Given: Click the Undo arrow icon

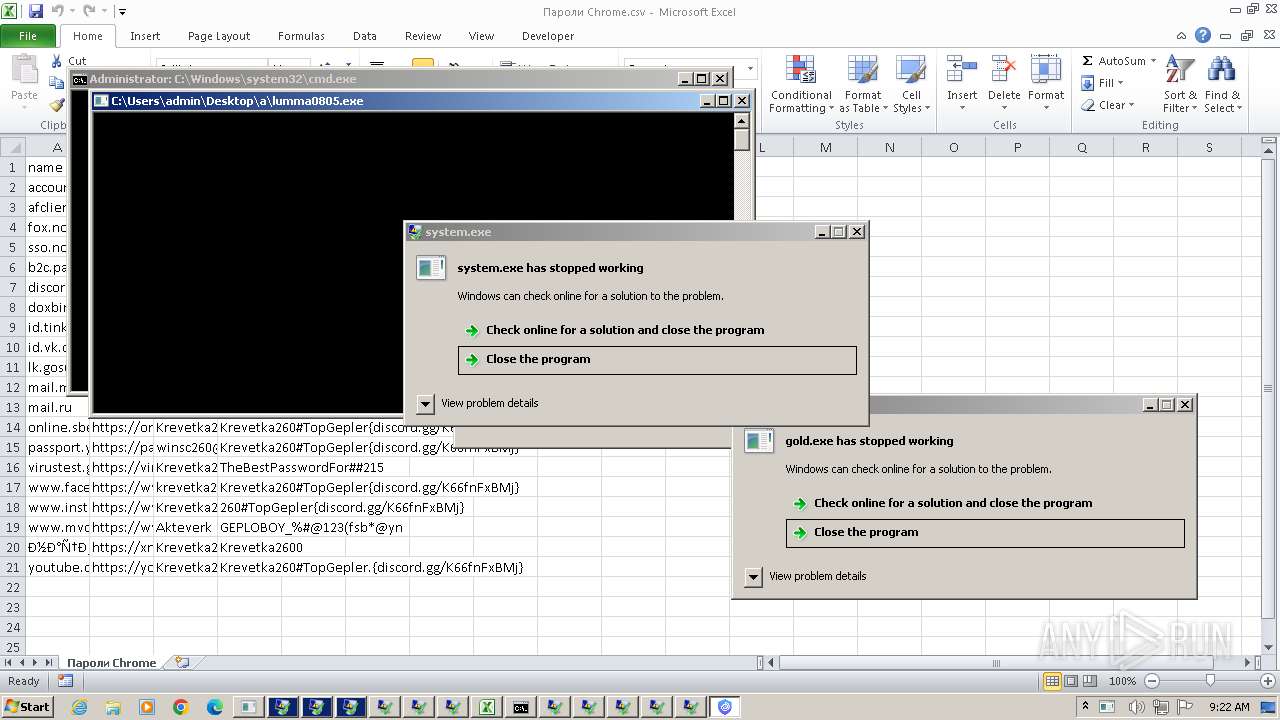Looking at the screenshot, I should (58, 12).
